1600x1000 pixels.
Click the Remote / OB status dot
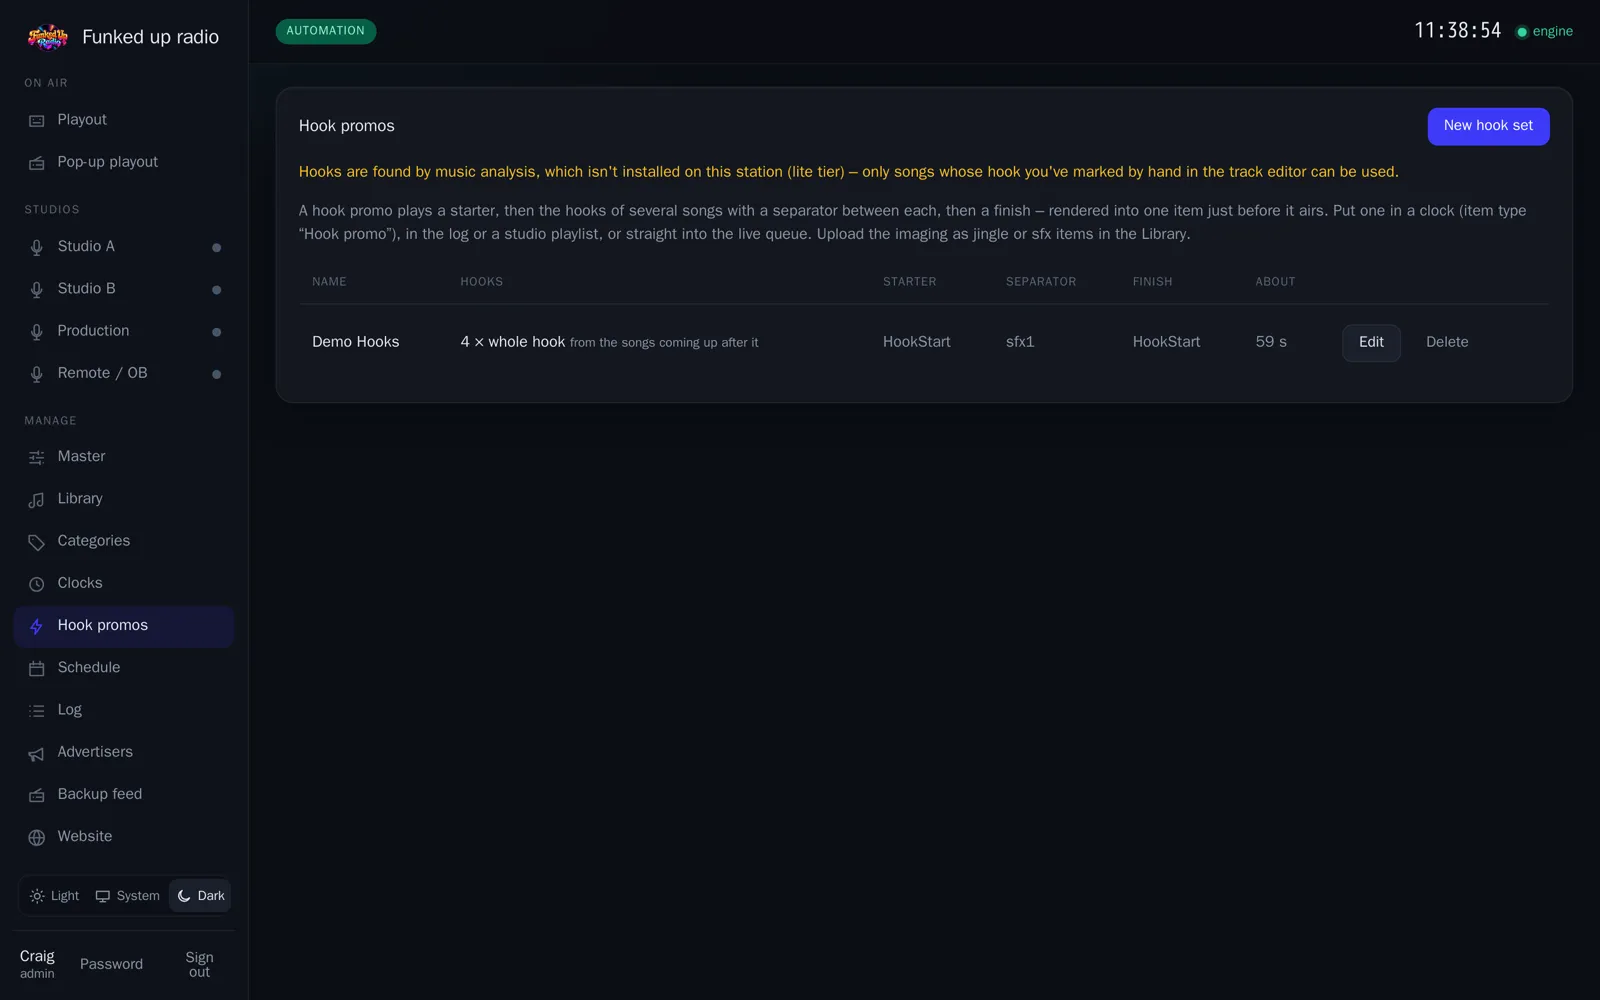click(x=216, y=374)
